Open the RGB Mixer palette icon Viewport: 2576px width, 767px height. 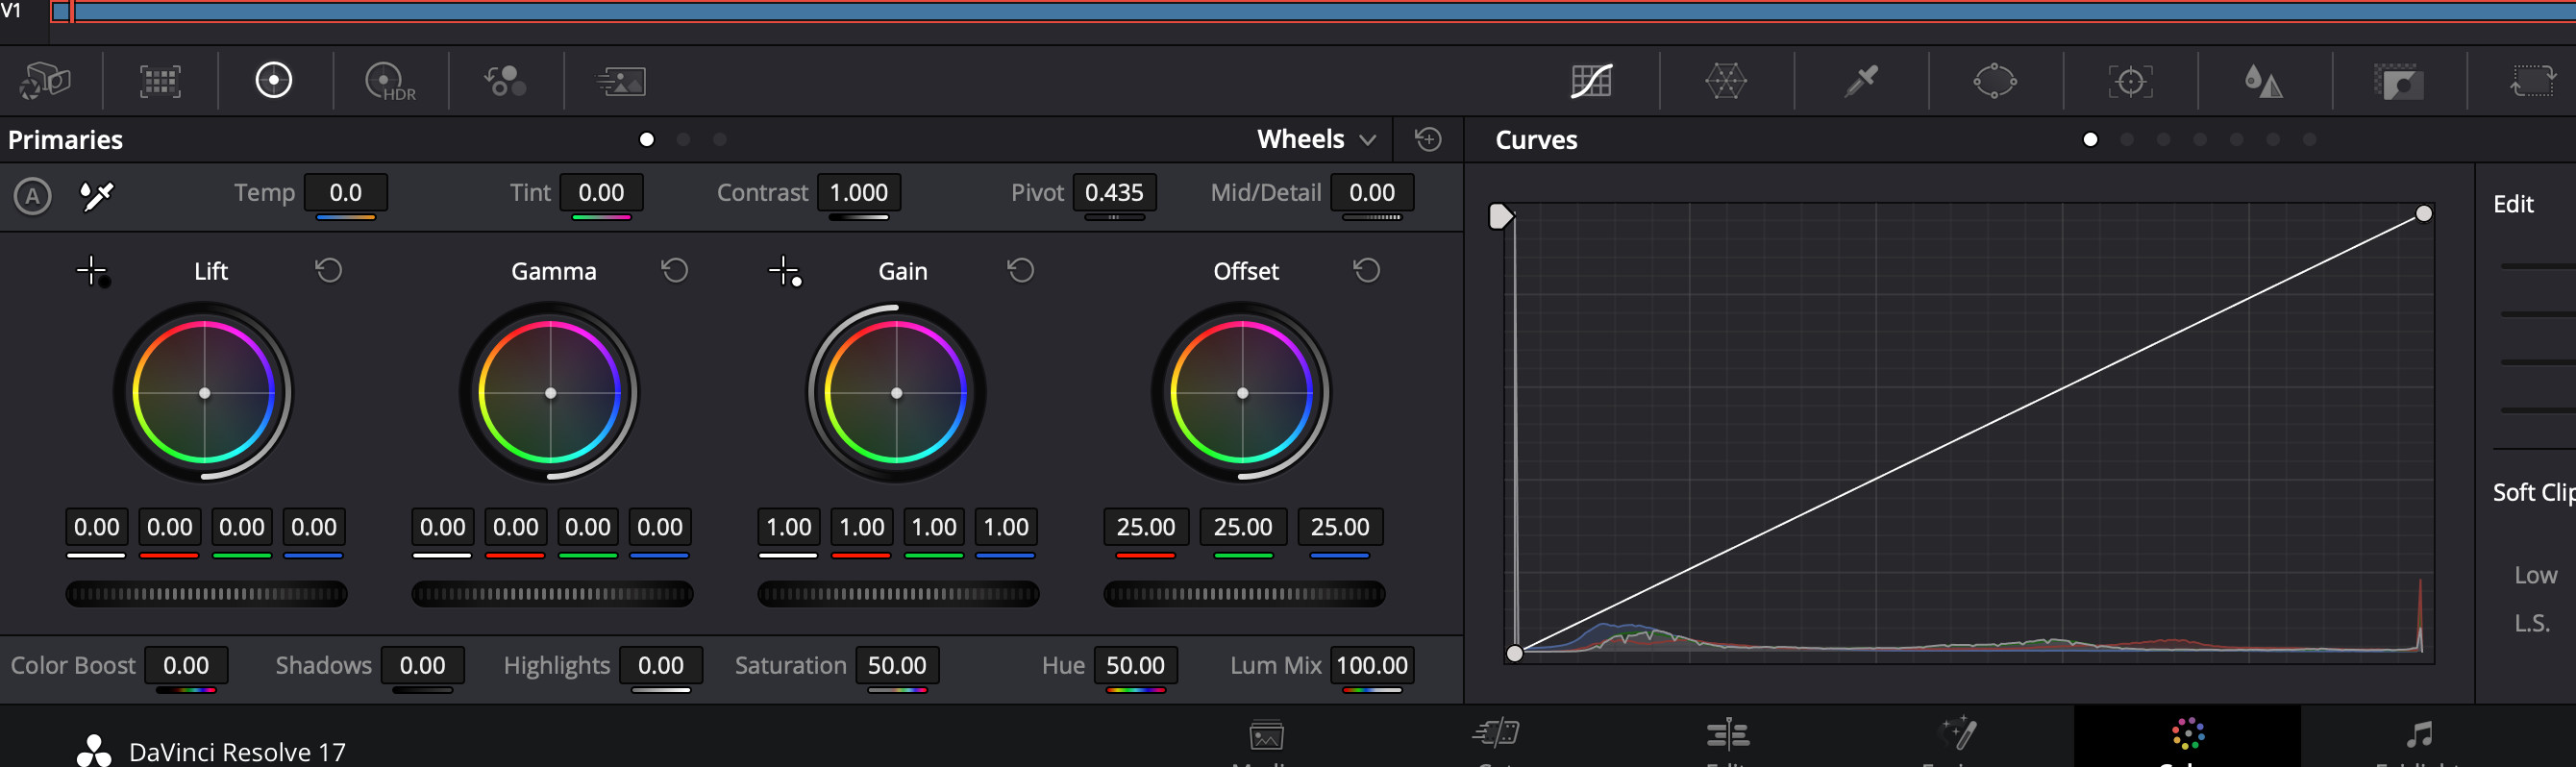coord(505,80)
